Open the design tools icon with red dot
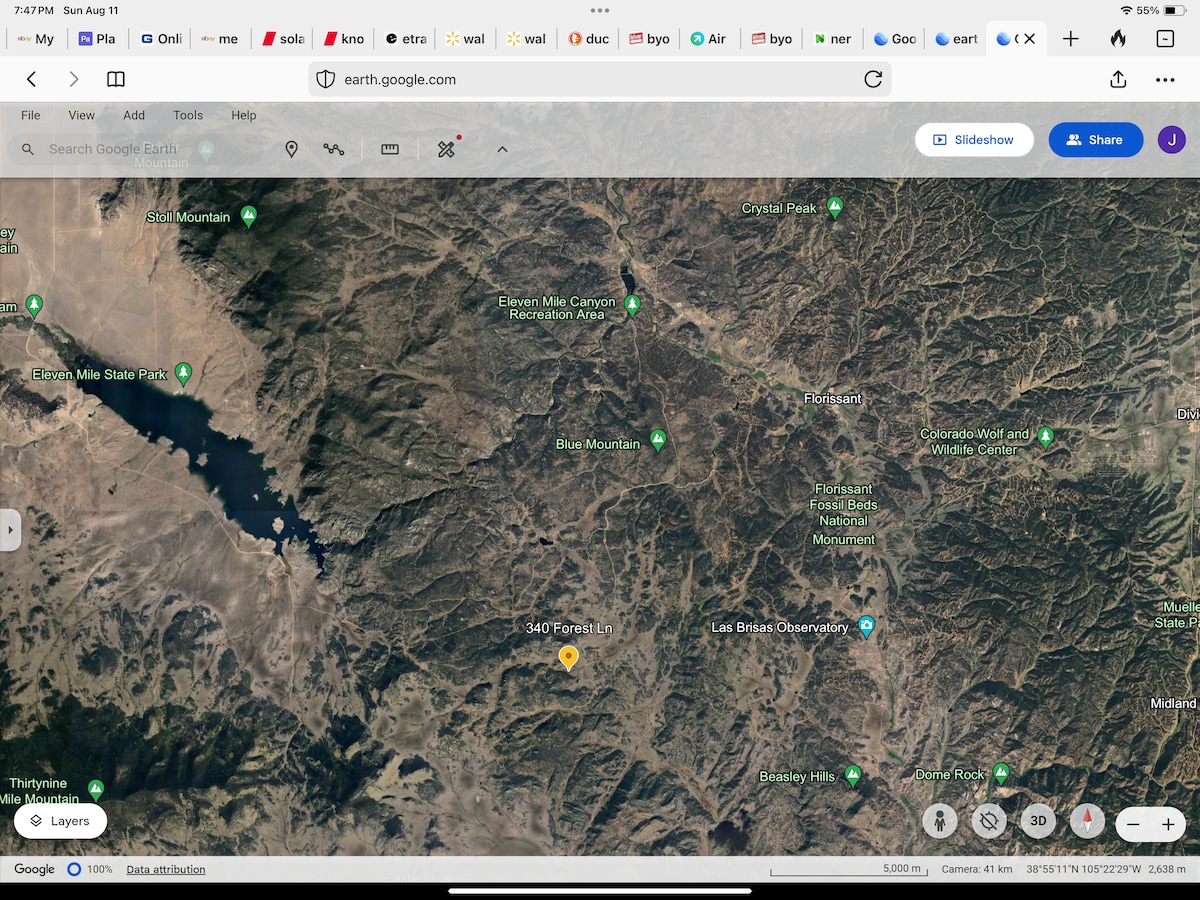The width and height of the screenshot is (1200, 900). (447, 148)
